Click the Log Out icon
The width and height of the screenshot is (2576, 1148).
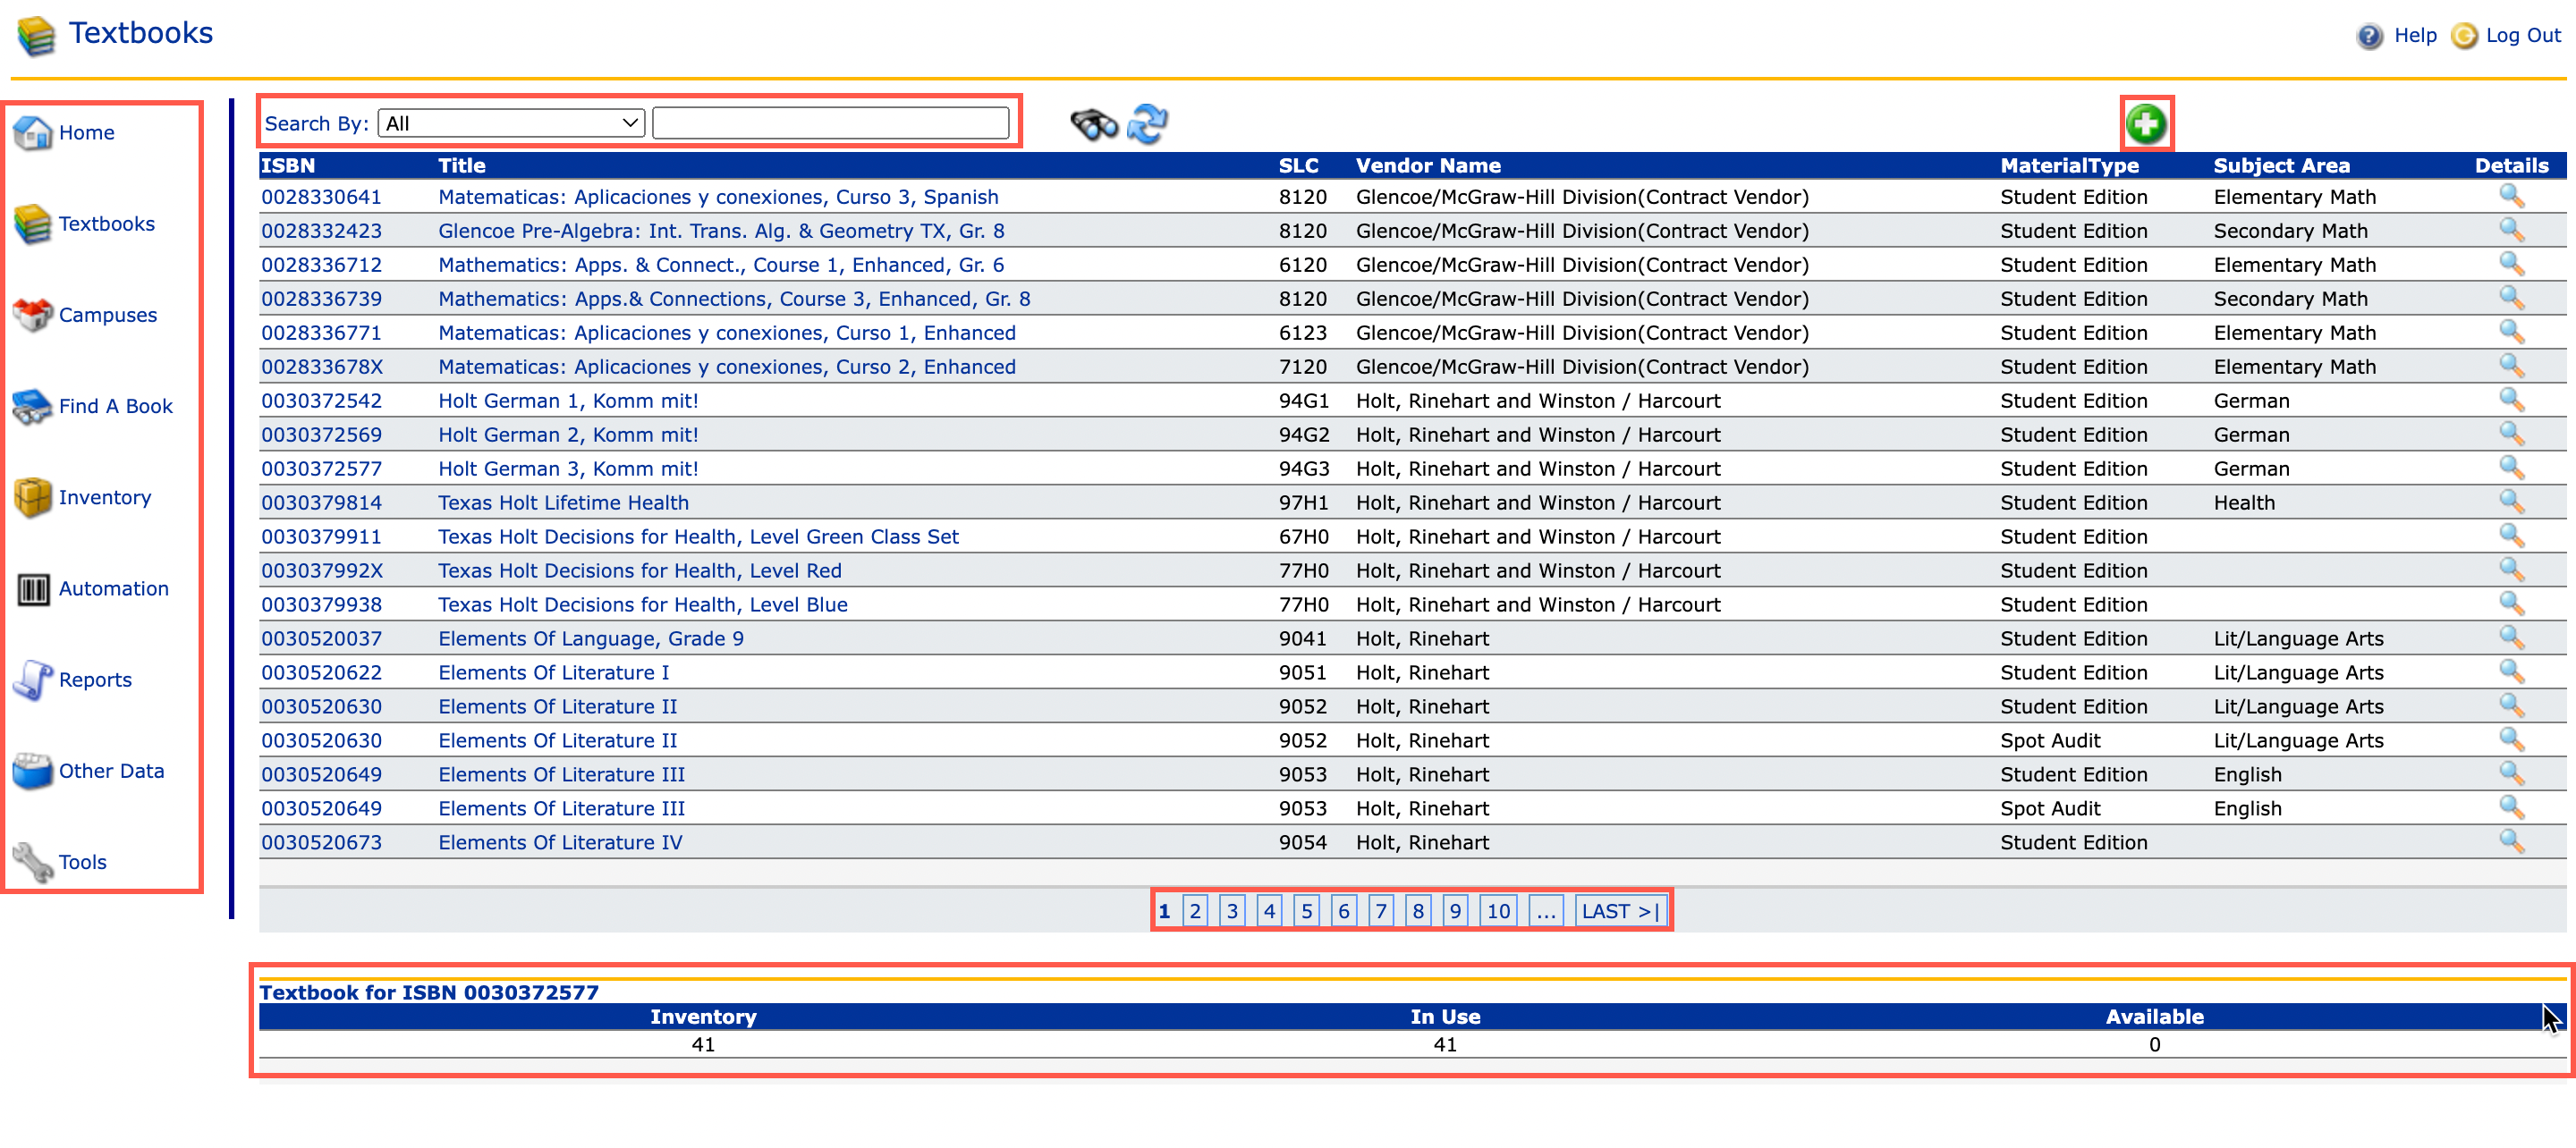[2464, 36]
